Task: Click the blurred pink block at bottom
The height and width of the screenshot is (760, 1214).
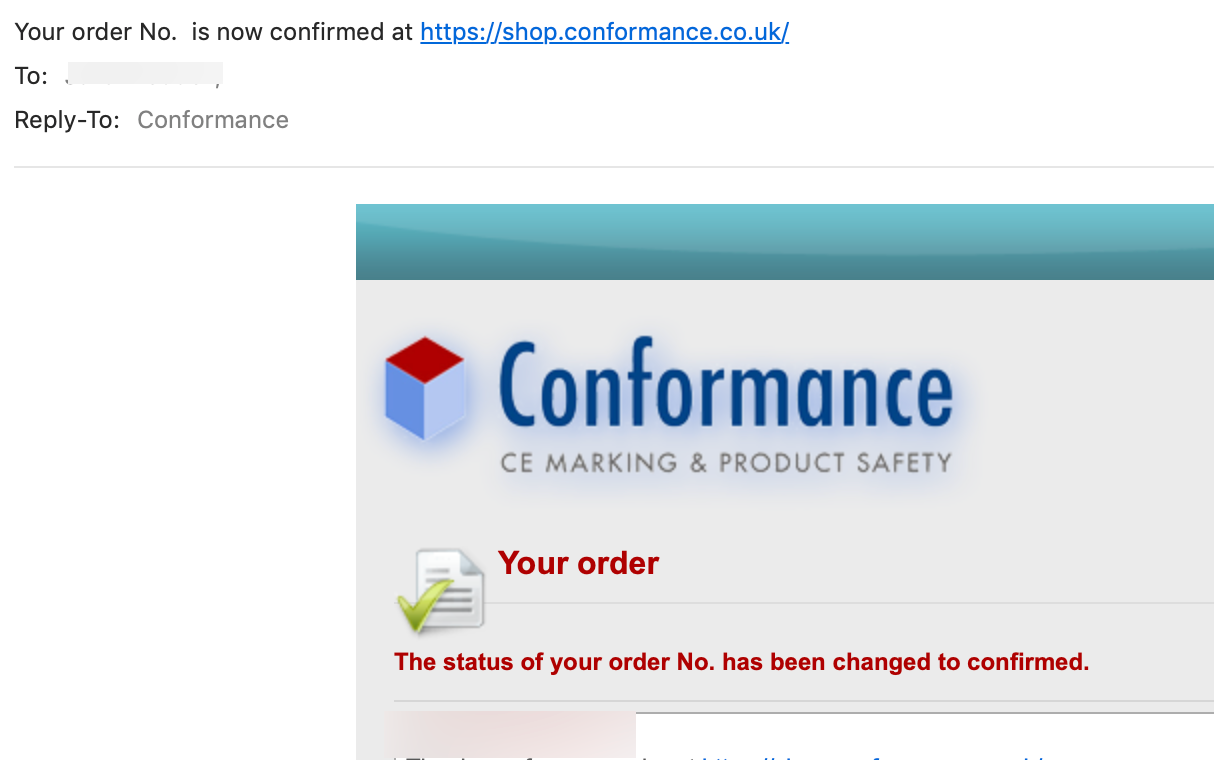Action: 510,735
